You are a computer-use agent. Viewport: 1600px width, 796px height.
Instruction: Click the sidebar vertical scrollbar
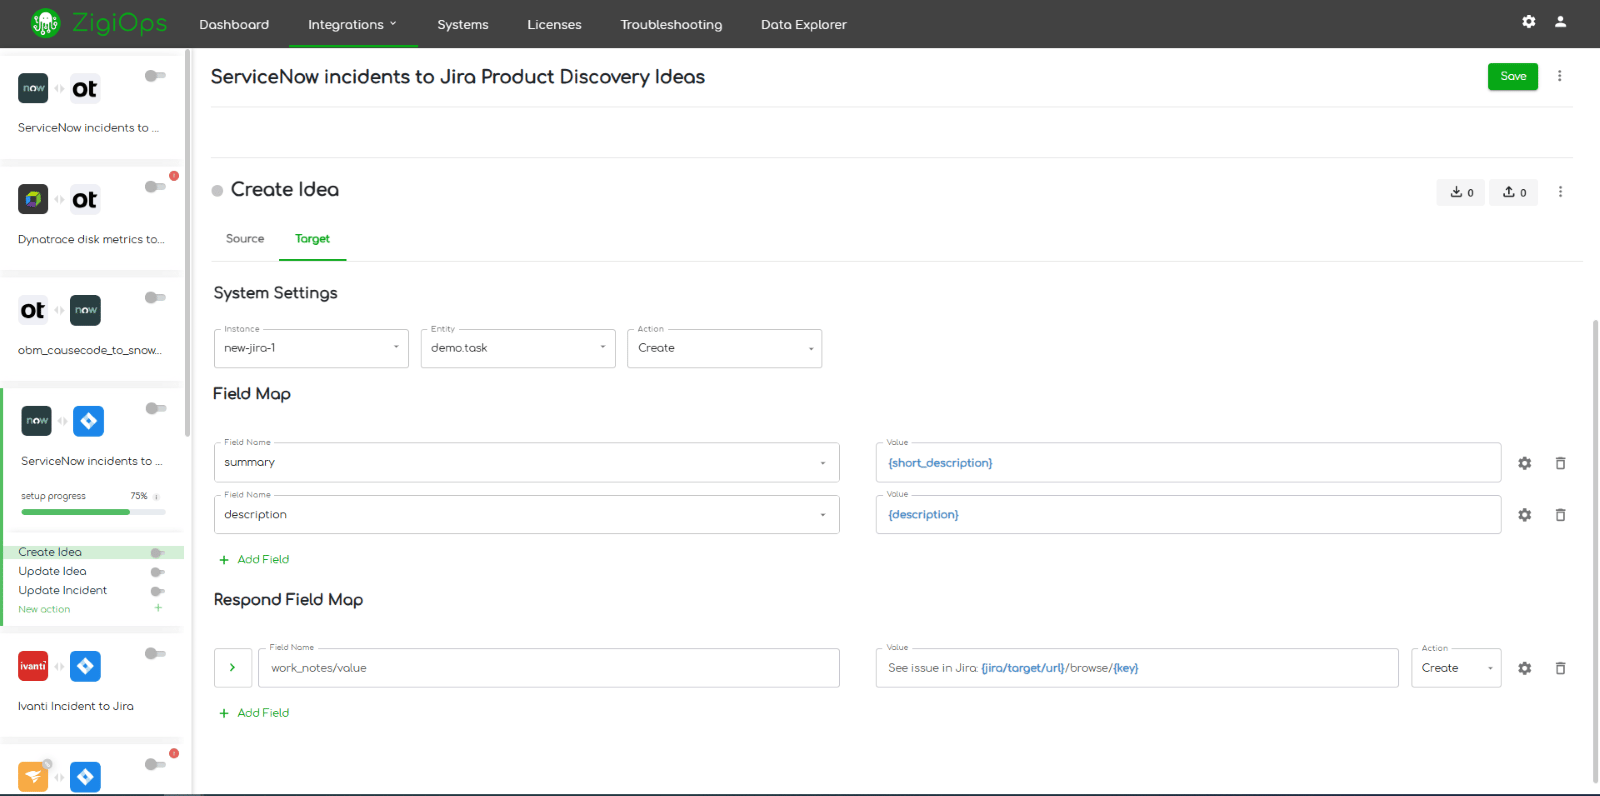(187, 245)
